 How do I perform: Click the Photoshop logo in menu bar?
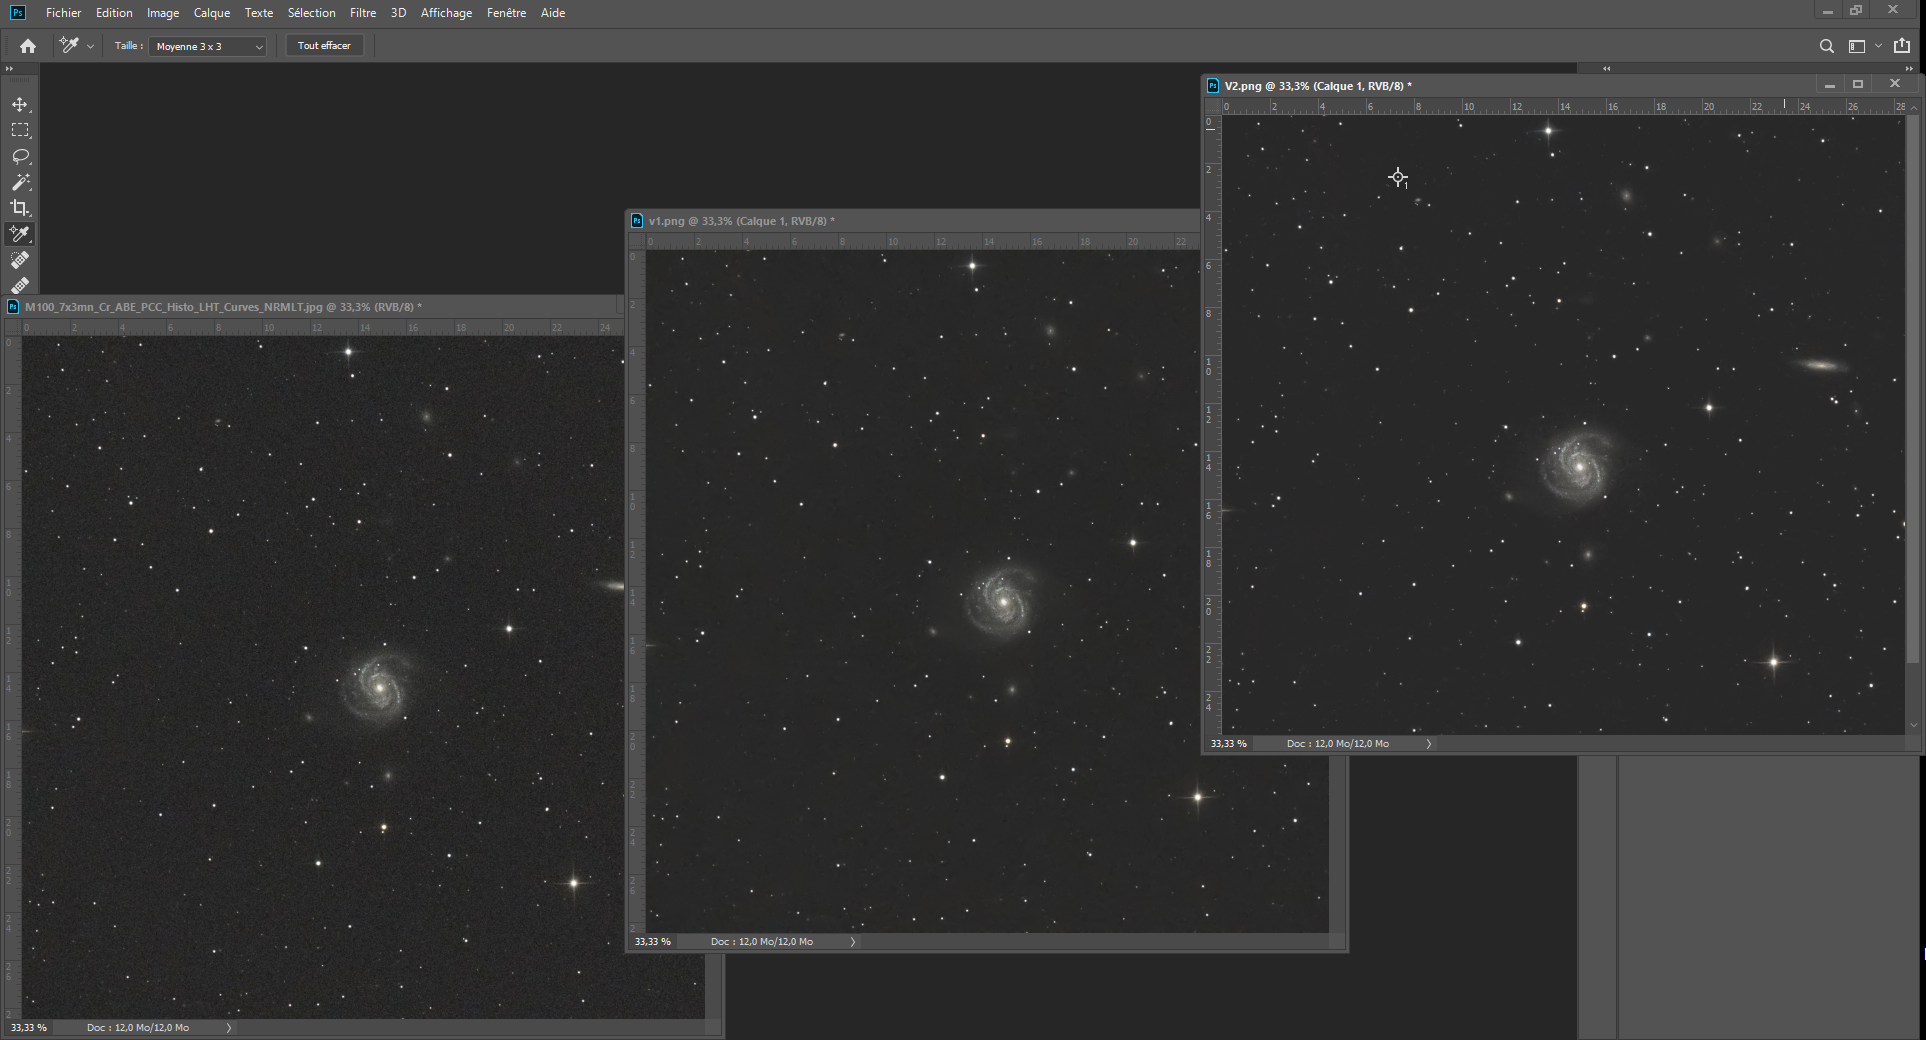coord(18,13)
